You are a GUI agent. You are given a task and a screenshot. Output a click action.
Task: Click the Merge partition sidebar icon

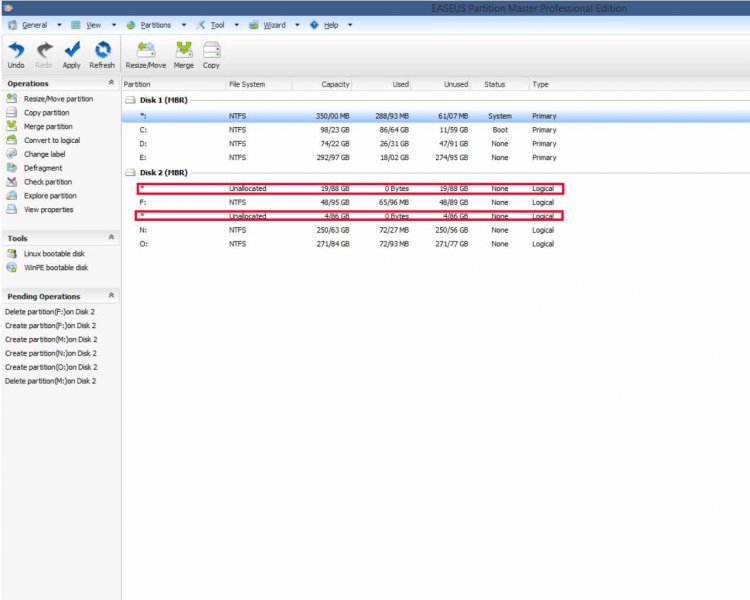coord(11,126)
